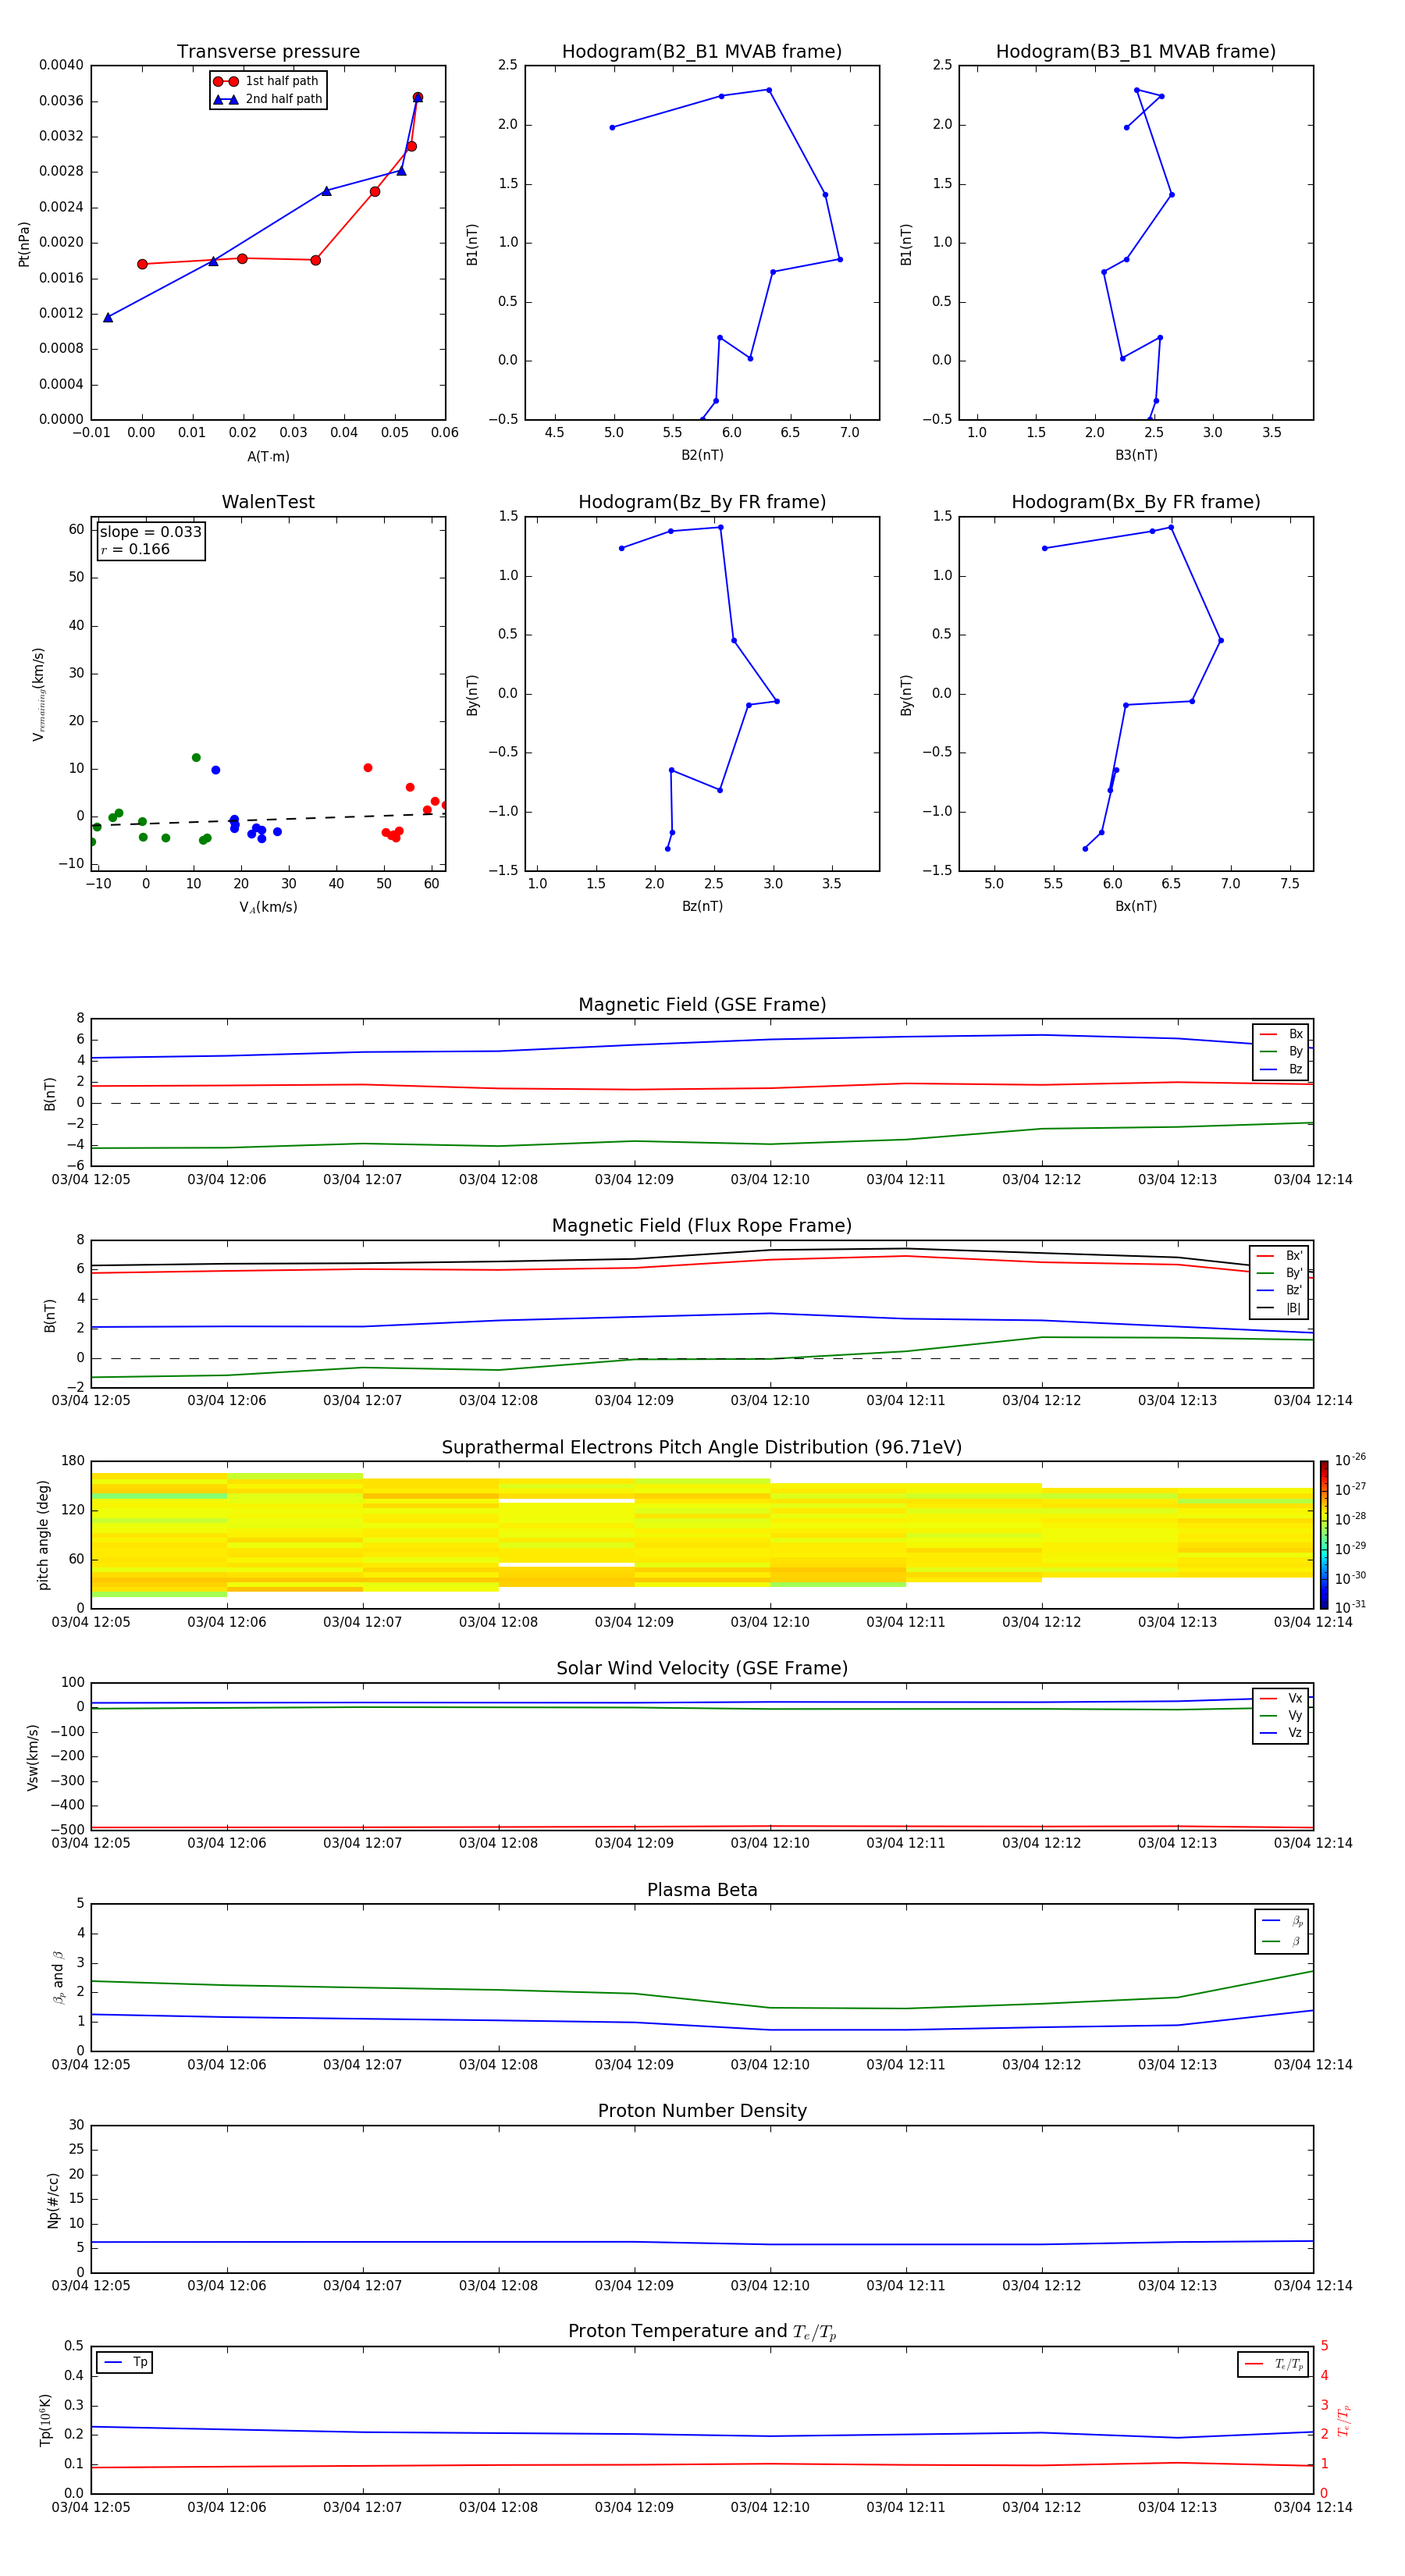Click the 'Hodogram(B2_B1 MVAB frame)' title

702,52
